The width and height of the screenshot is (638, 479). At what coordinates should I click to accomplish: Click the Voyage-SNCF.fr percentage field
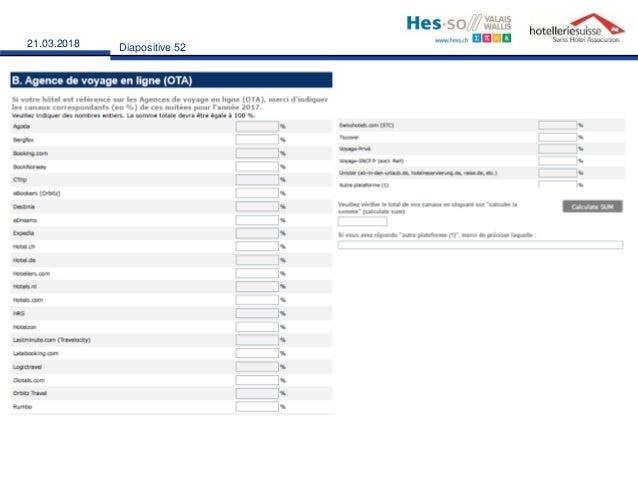pos(558,161)
